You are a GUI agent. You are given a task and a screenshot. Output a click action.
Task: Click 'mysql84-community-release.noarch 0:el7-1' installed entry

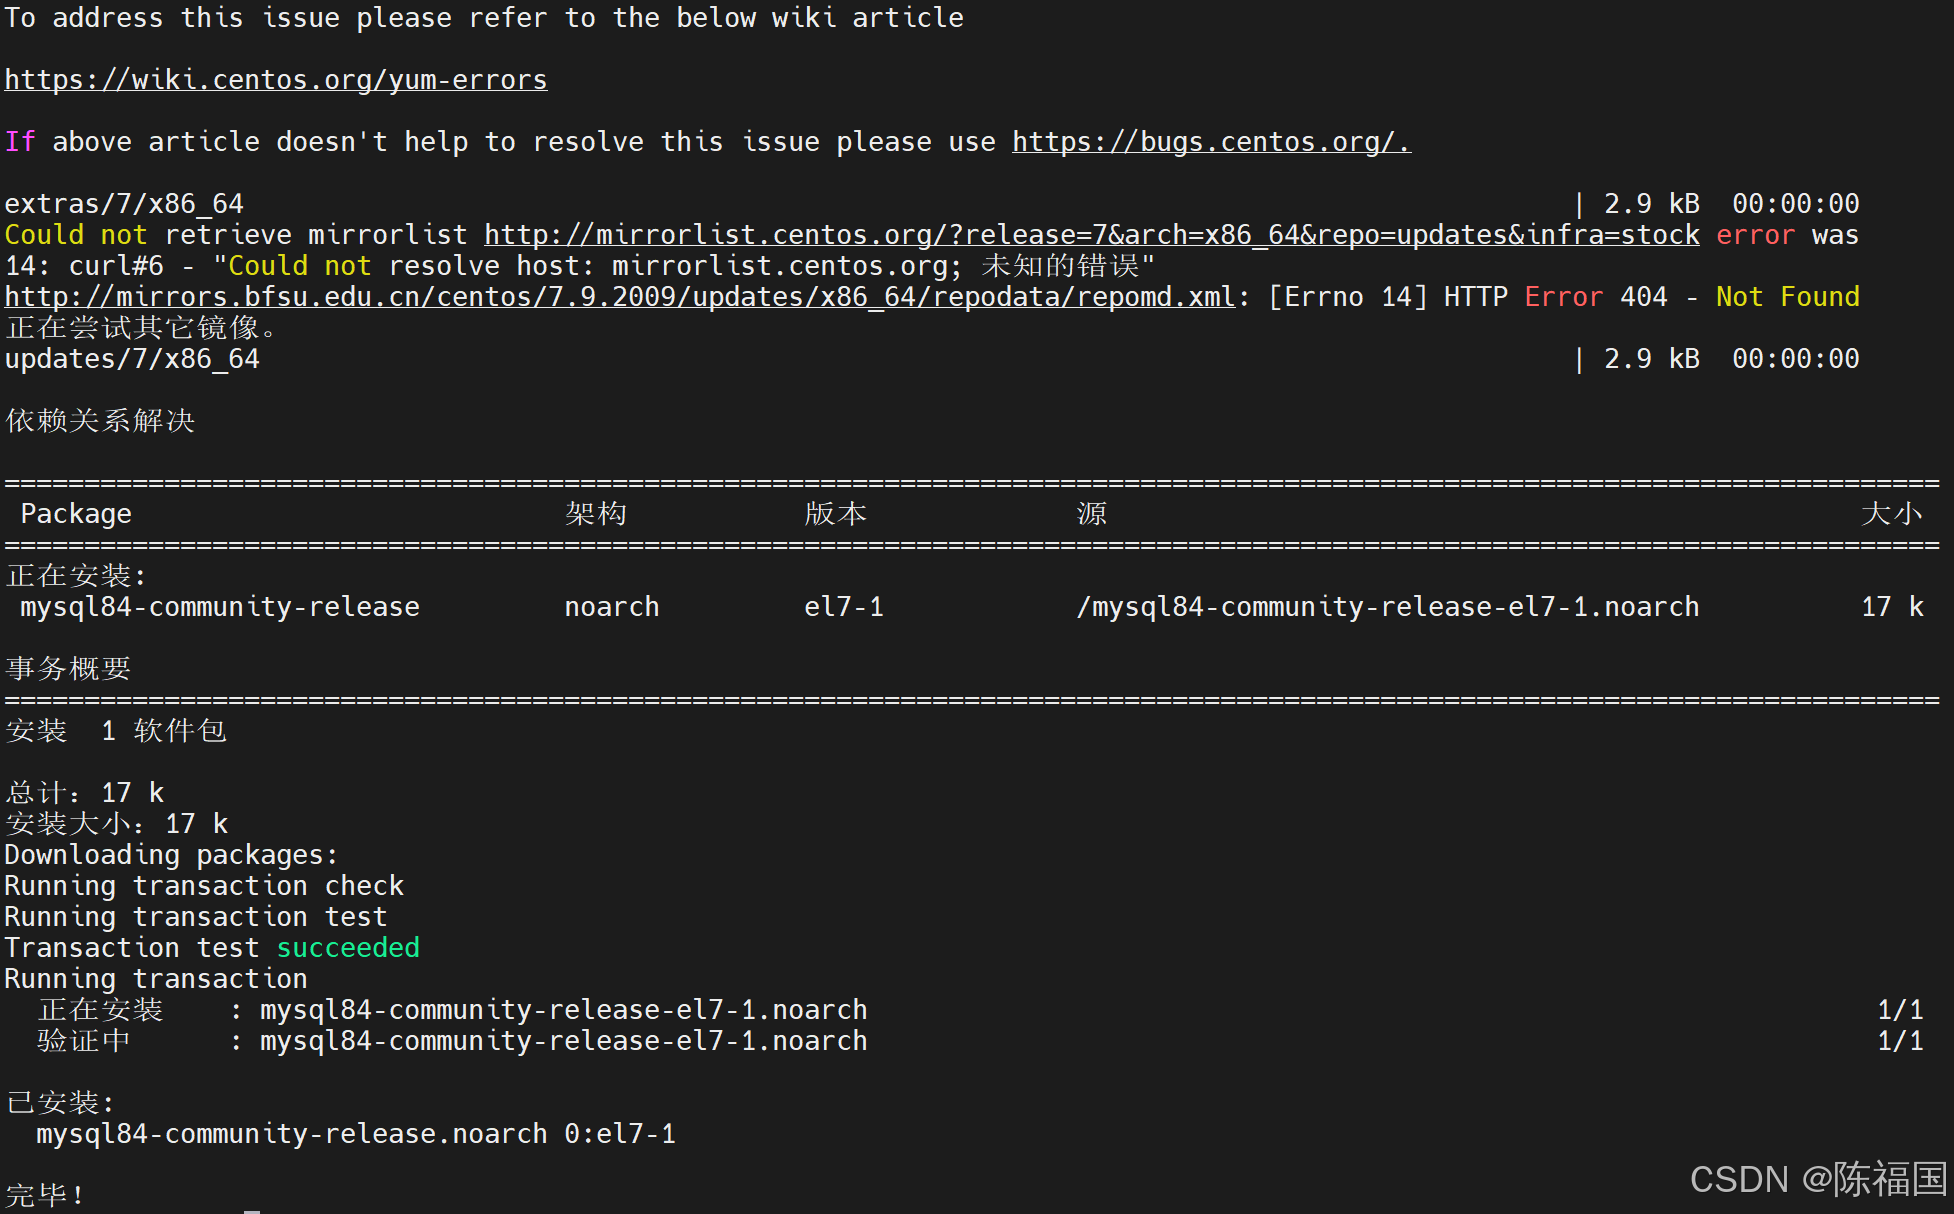pos(356,1134)
